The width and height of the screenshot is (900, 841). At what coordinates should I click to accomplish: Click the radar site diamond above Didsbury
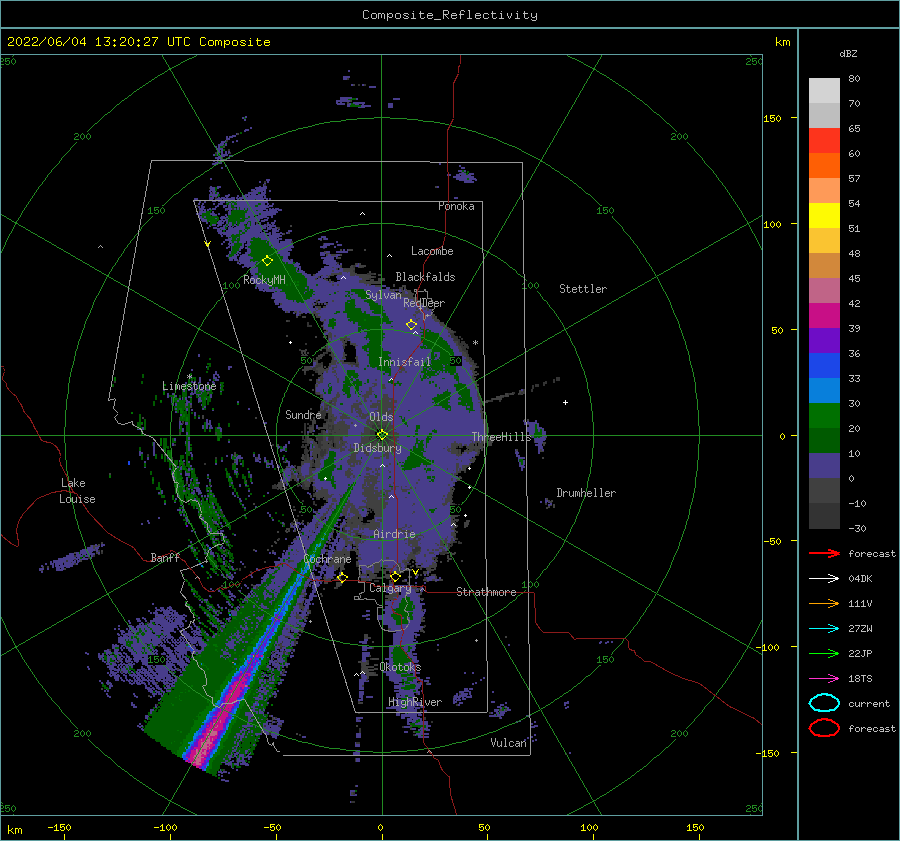(382, 435)
